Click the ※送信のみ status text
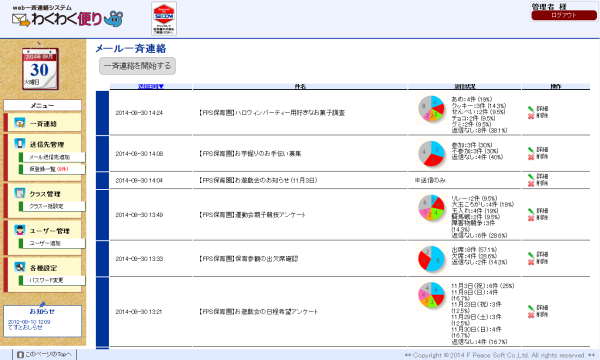Image resolution: width=600 pixels, height=360 pixels. (430, 180)
